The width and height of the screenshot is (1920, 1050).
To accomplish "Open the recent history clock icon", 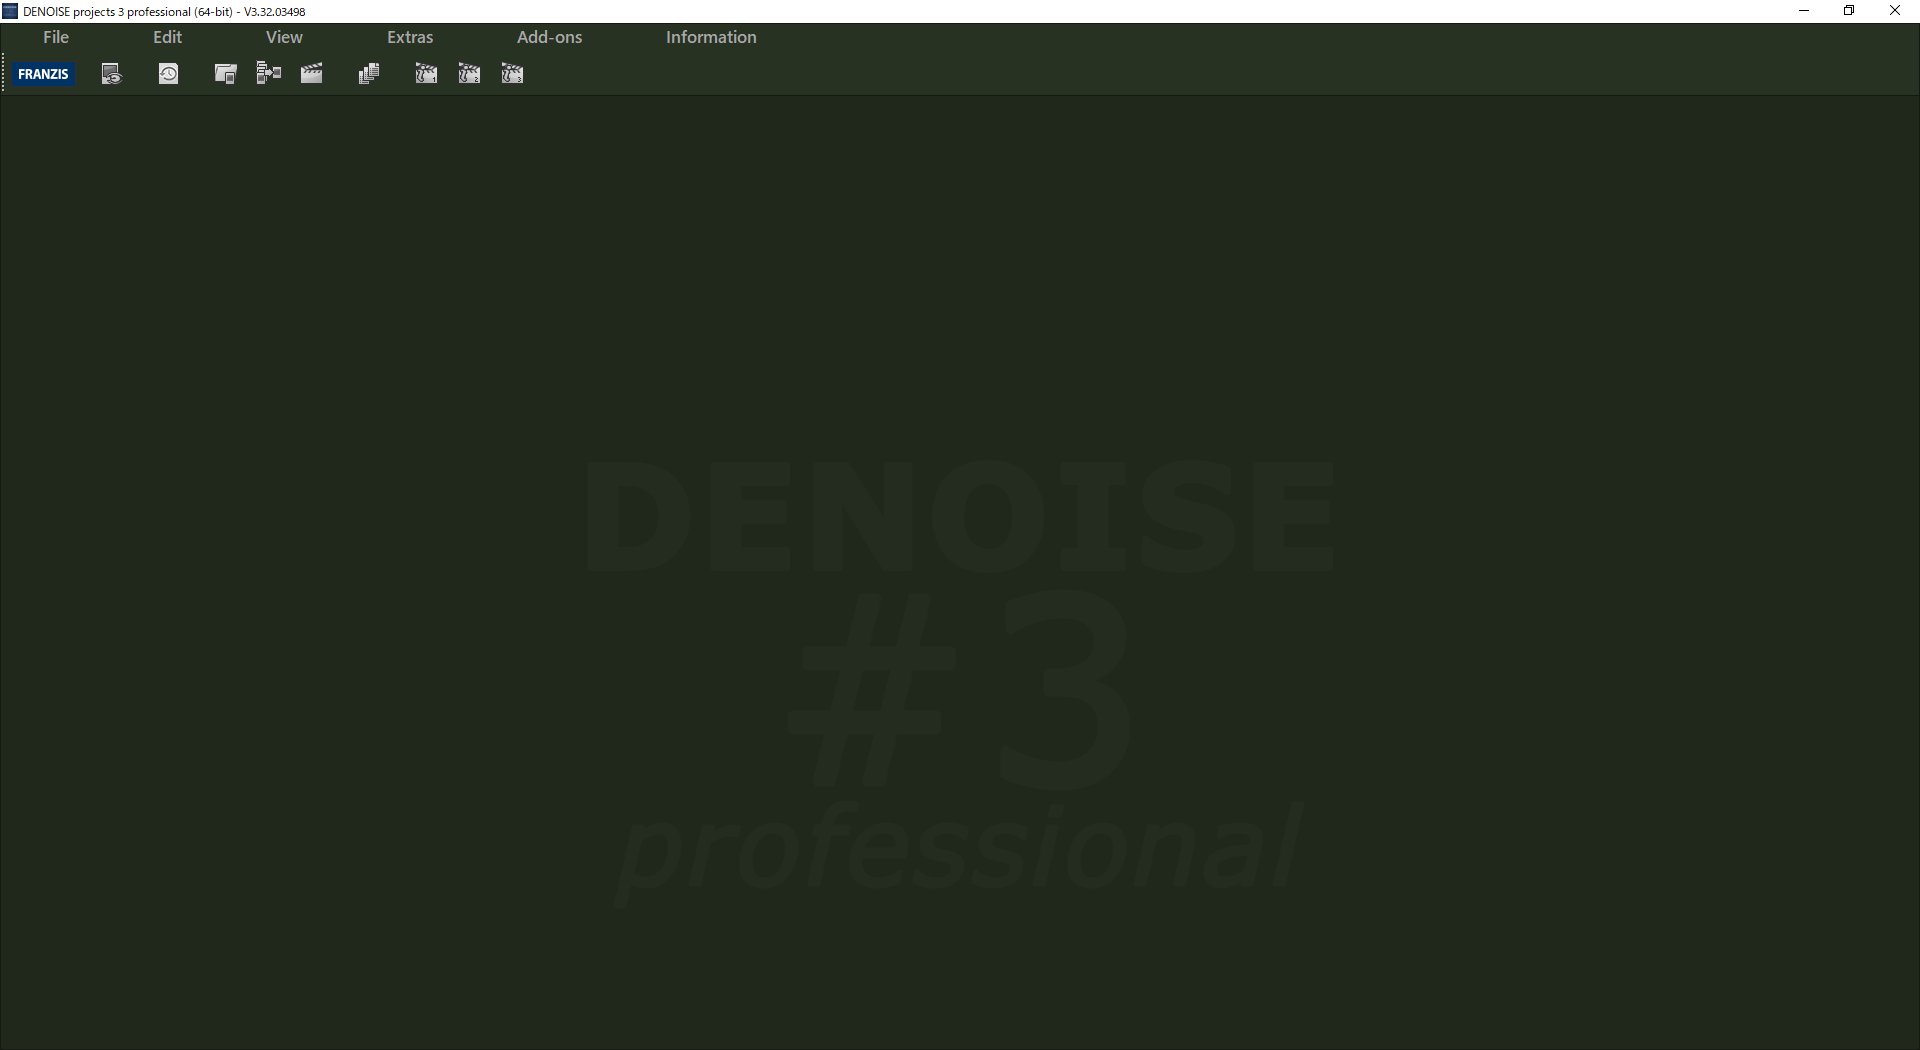I will [169, 74].
